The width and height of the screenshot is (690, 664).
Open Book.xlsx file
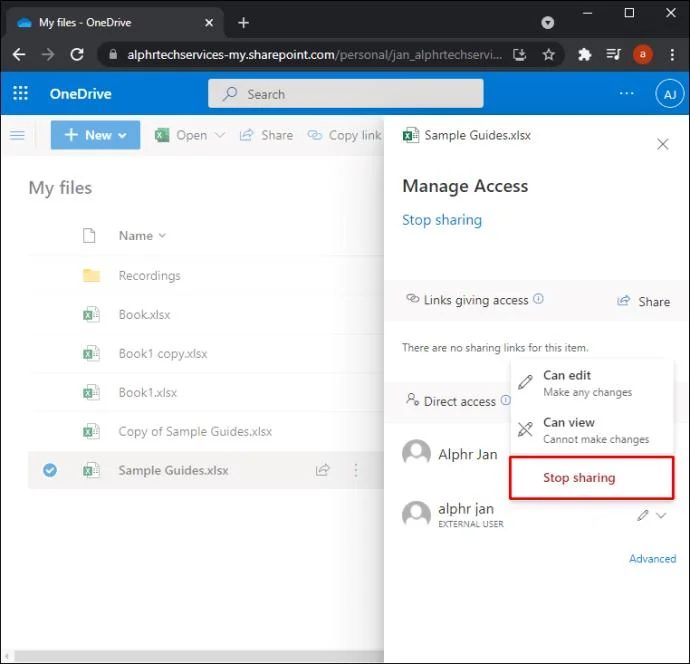click(144, 315)
